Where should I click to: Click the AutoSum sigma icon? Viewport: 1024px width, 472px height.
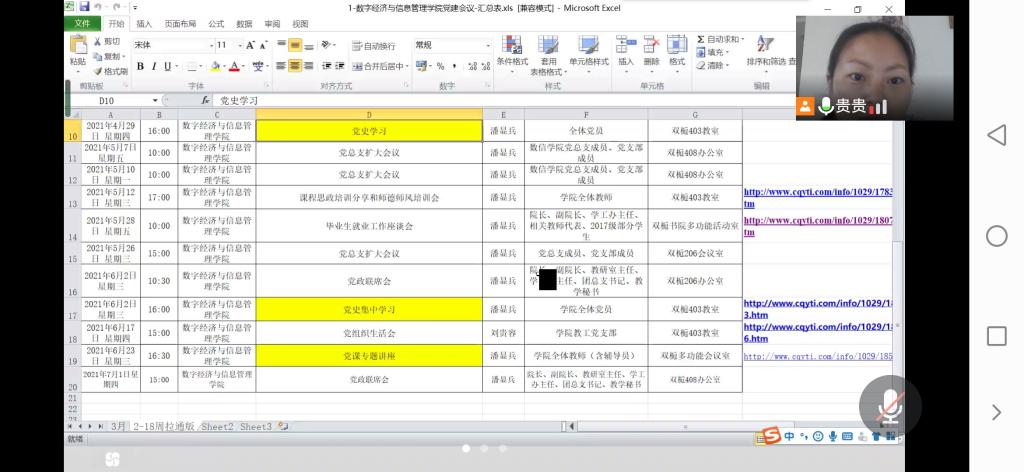pos(700,40)
